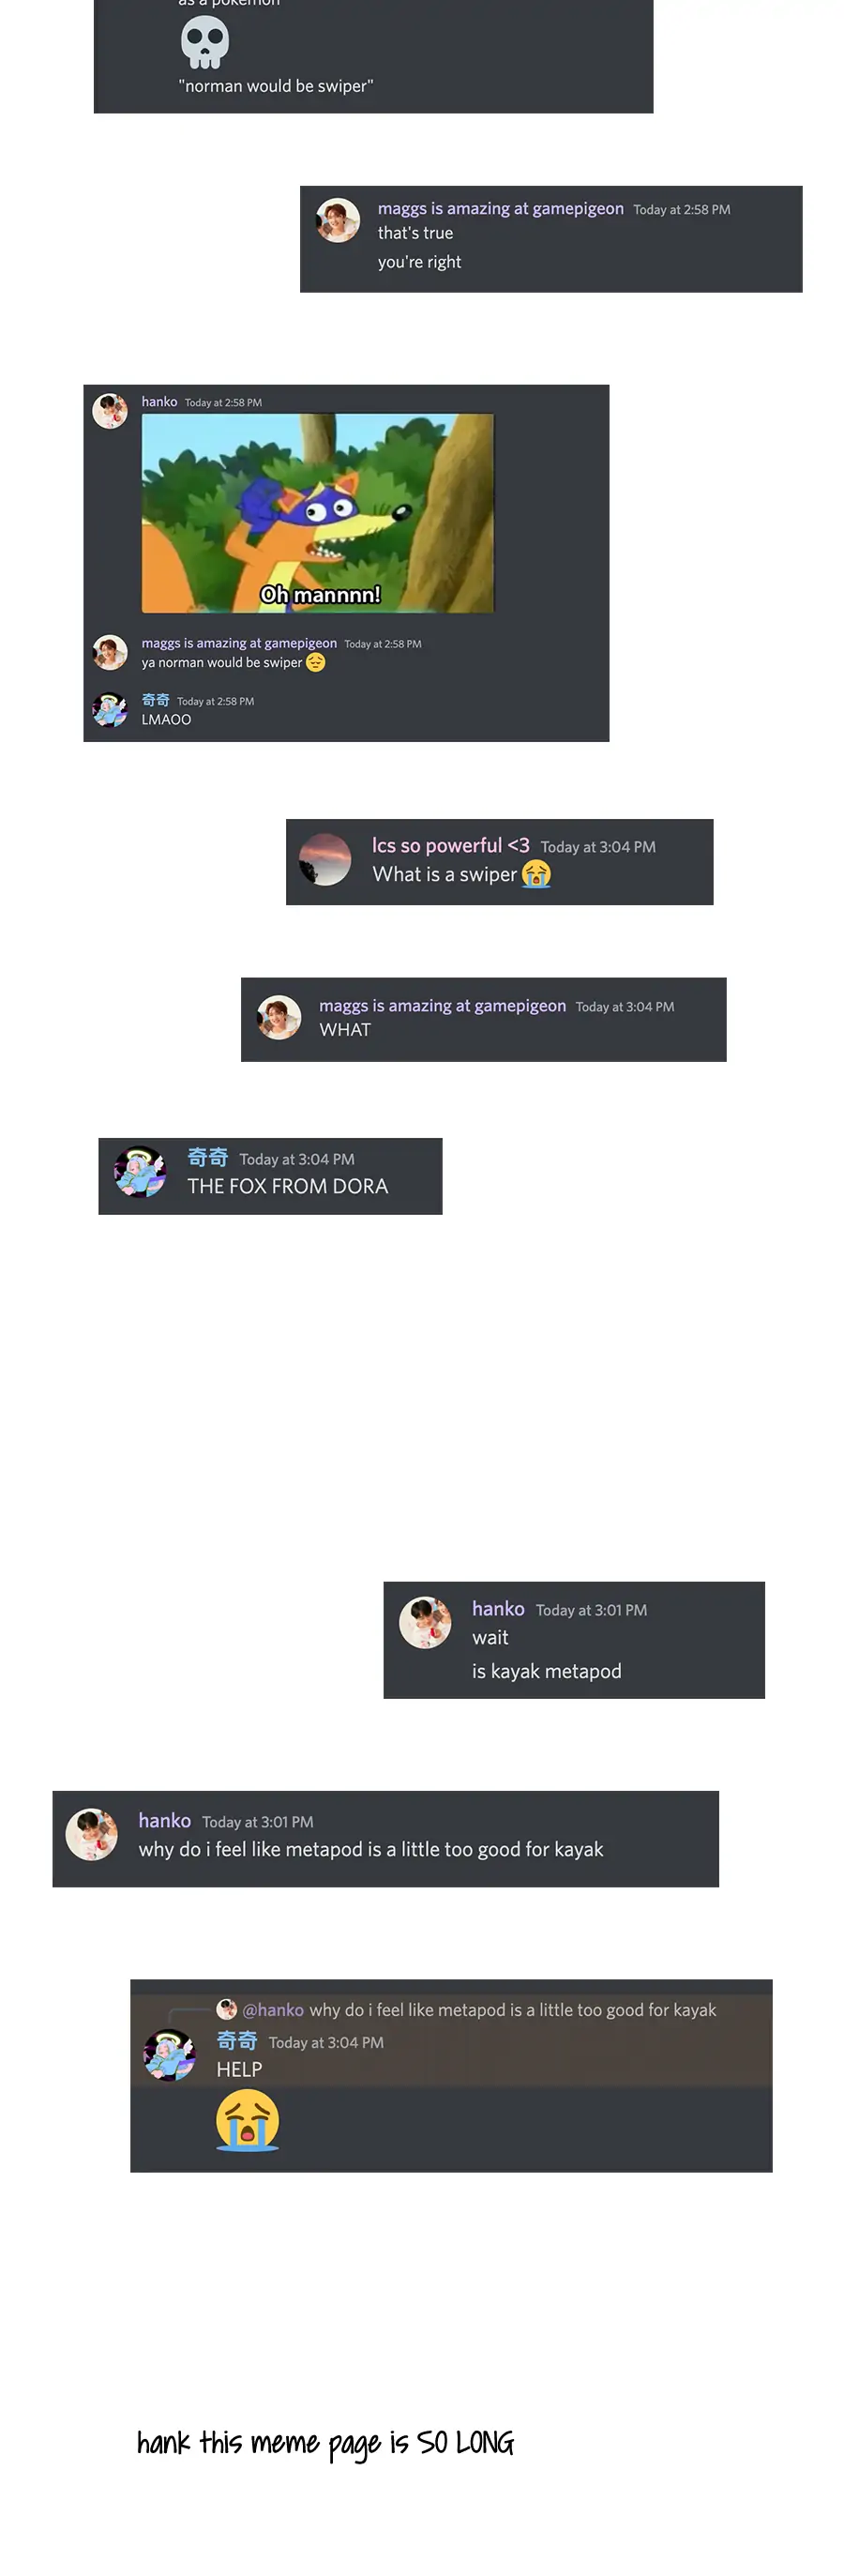Click maggs avatar beside WHAT message
Screen dimensions: 844x2576
(279, 1017)
